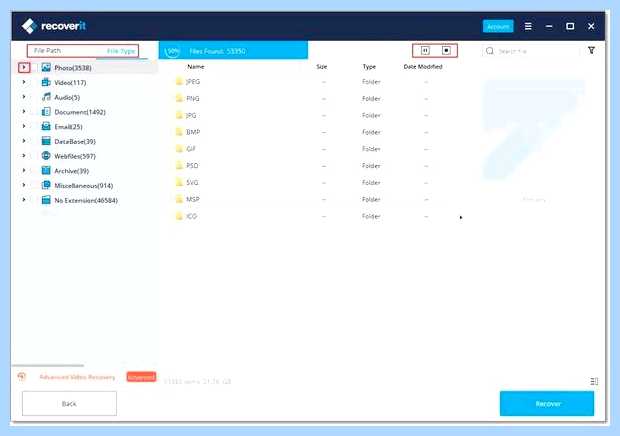Image resolution: width=620 pixels, height=436 pixels.
Task: Click the BMP folder icon
Action: click(180, 132)
